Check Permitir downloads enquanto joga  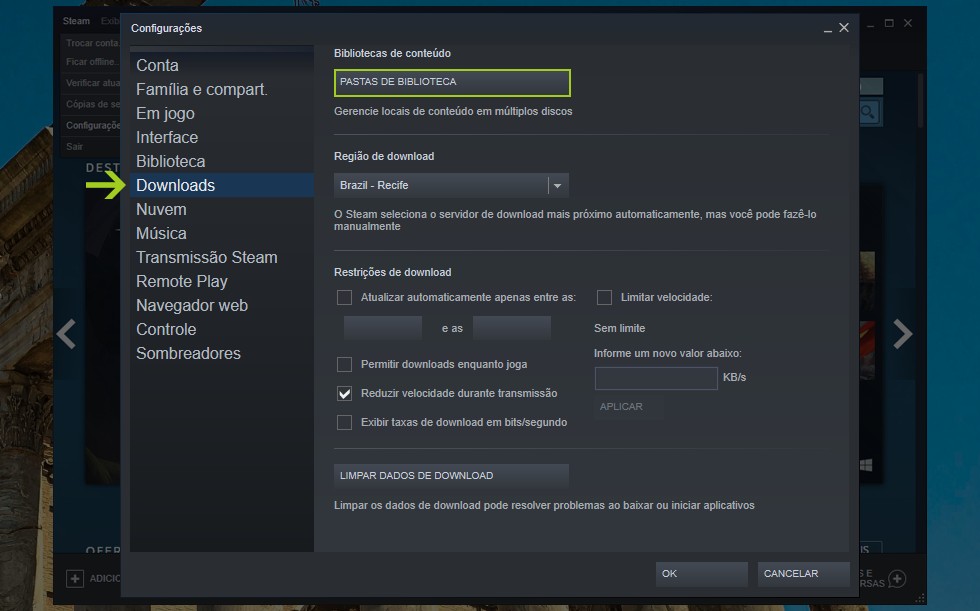344,364
